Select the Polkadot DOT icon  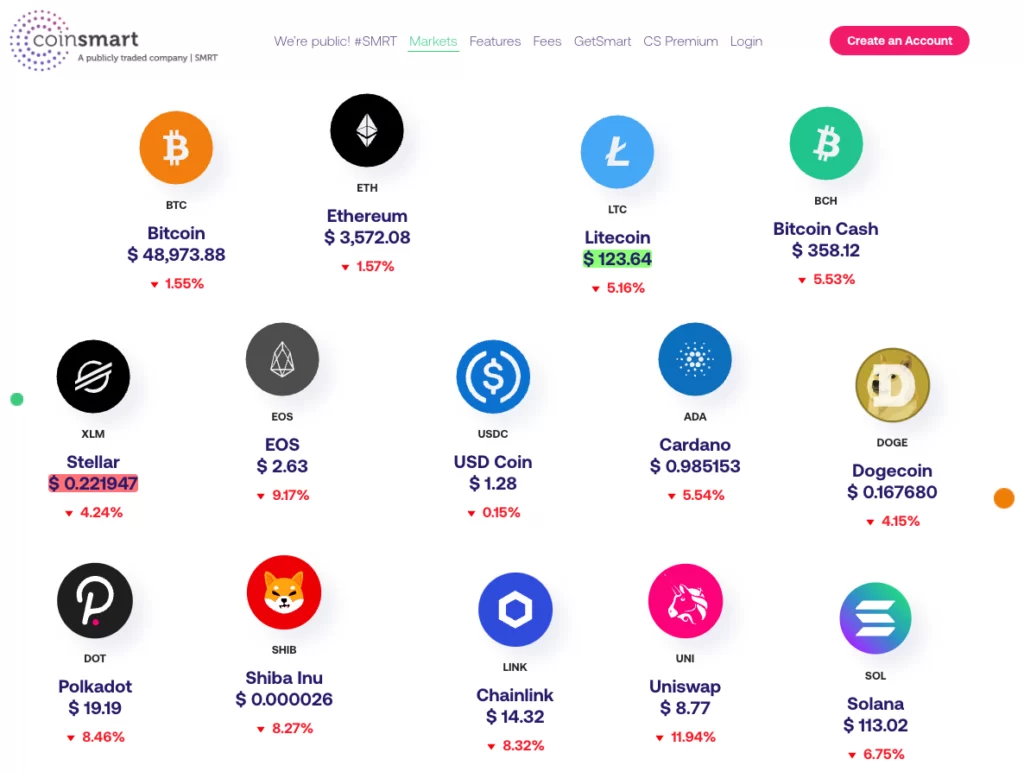click(94, 600)
